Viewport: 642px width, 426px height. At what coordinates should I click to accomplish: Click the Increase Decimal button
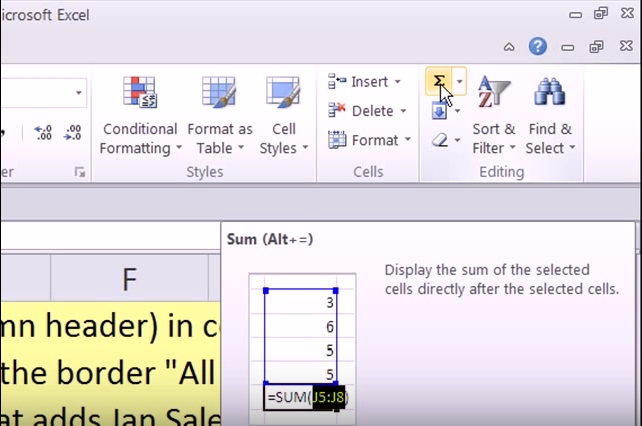point(43,133)
